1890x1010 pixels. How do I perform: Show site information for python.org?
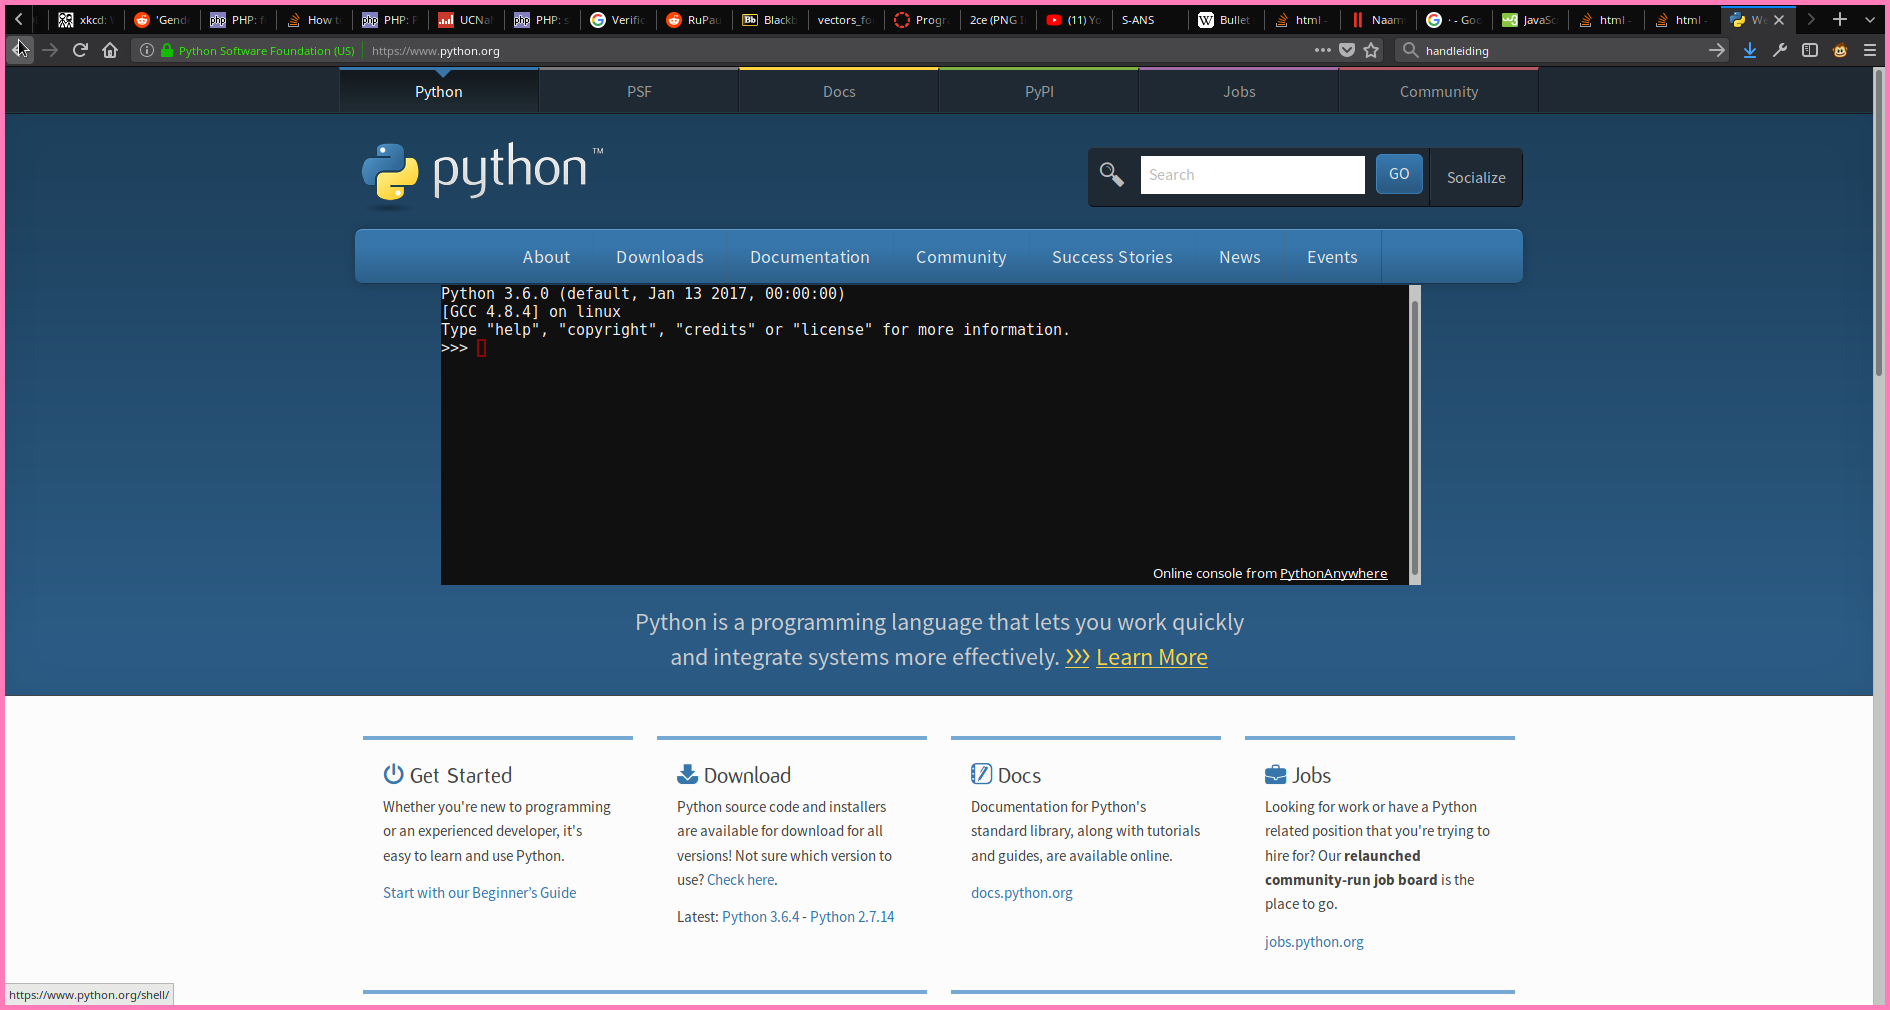(147, 50)
